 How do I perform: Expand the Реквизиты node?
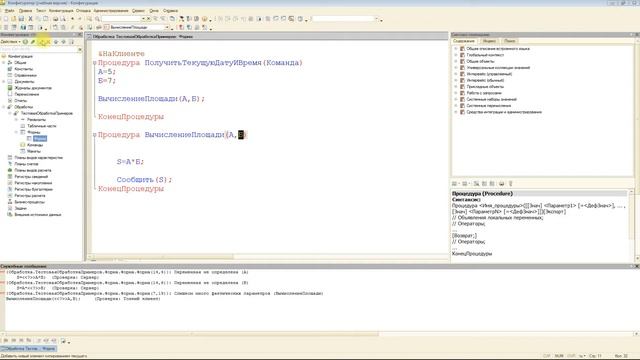tap(16, 120)
